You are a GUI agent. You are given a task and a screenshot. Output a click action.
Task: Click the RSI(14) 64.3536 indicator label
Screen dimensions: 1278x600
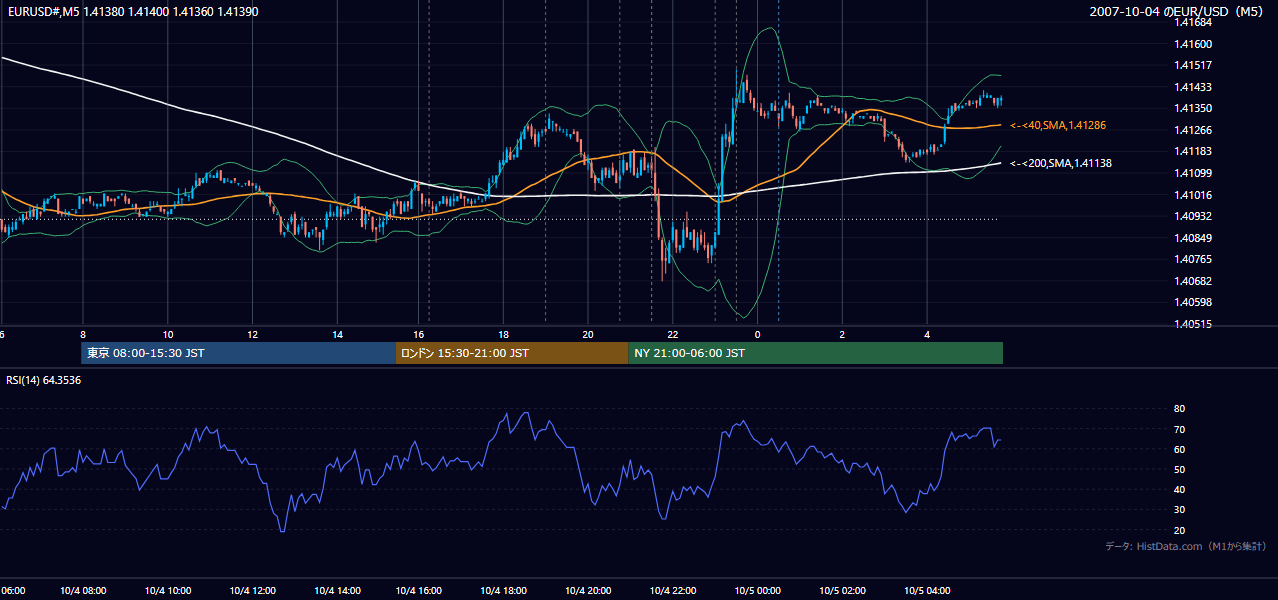pos(44,380)
